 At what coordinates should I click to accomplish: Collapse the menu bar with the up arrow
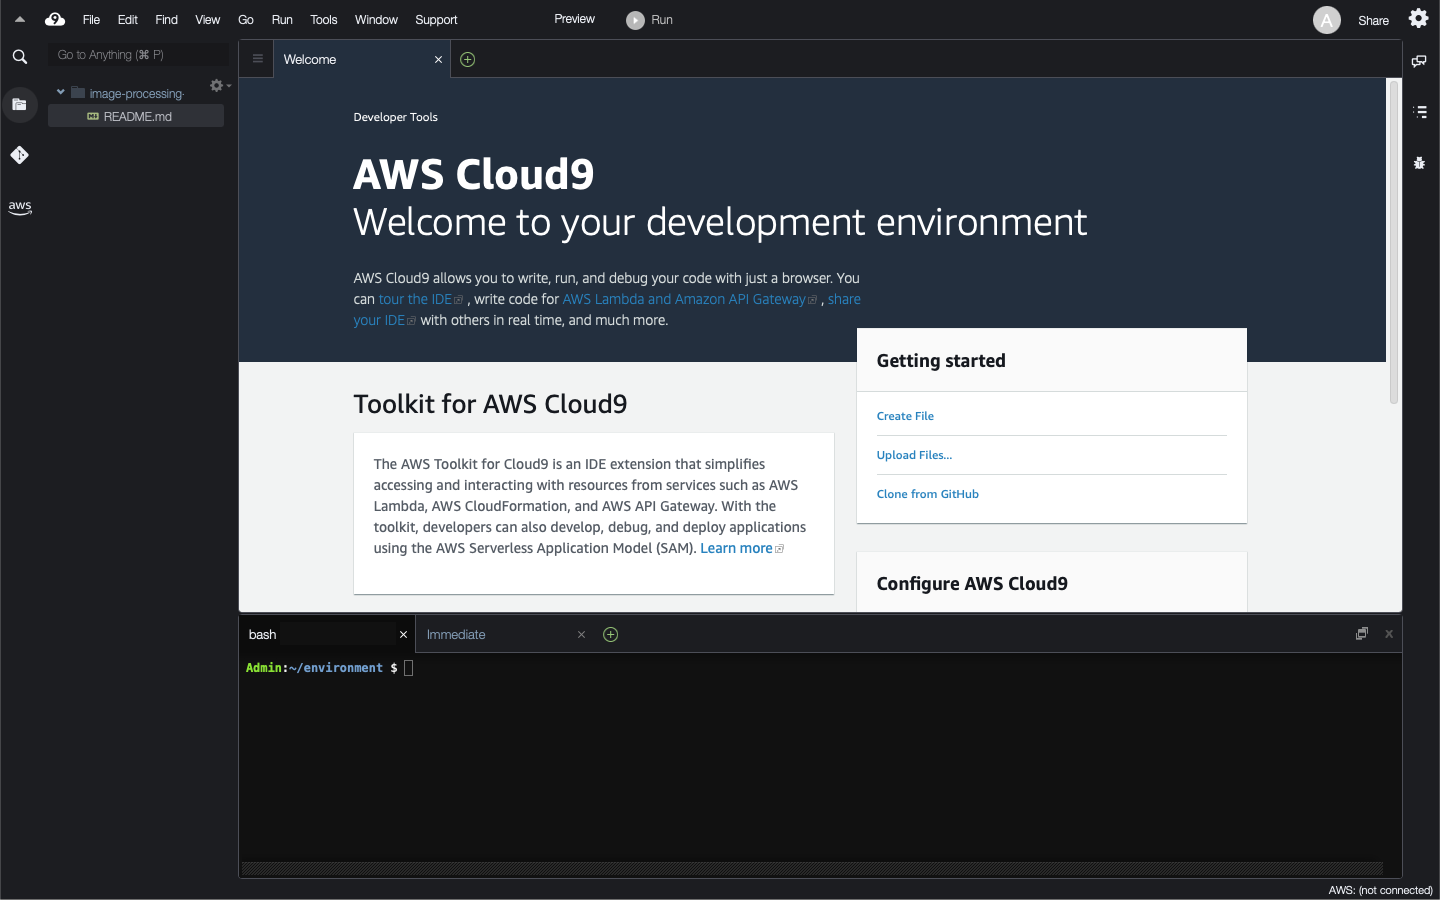19,19
